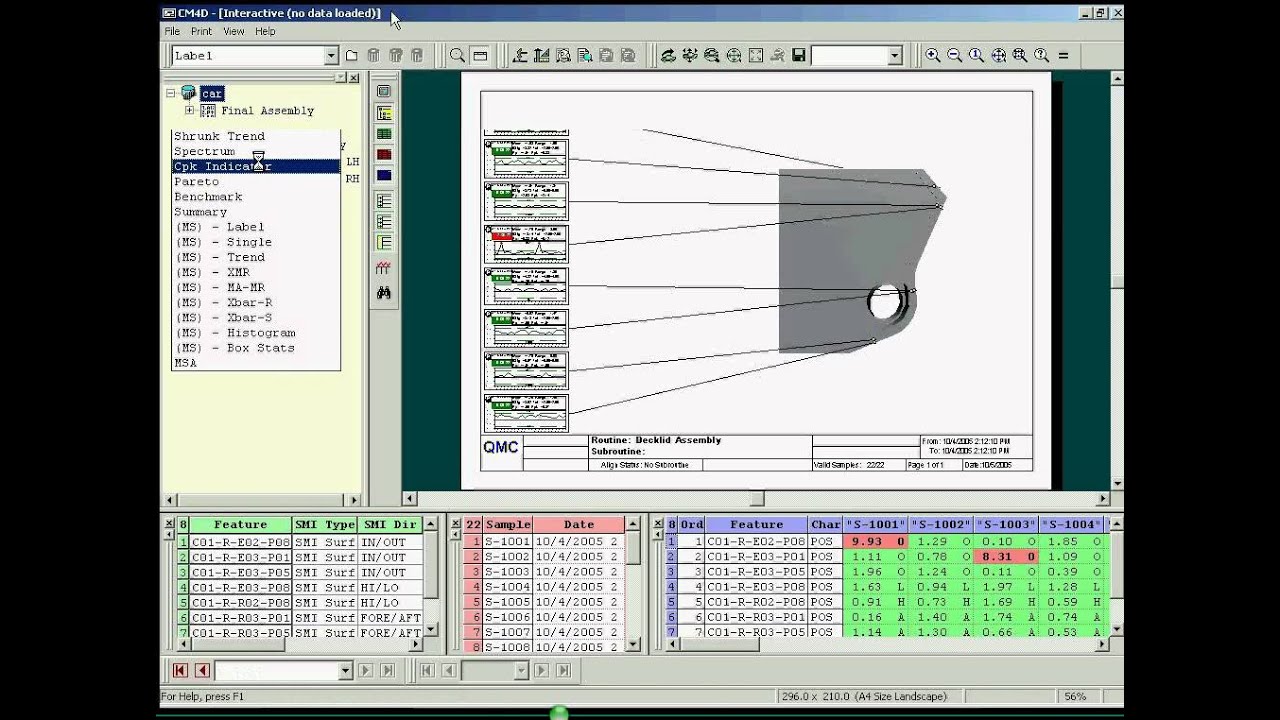This screenshot has width=1280, height=720.
Task: Click the equals sign toolbar icon
Action: point(1063,56)
